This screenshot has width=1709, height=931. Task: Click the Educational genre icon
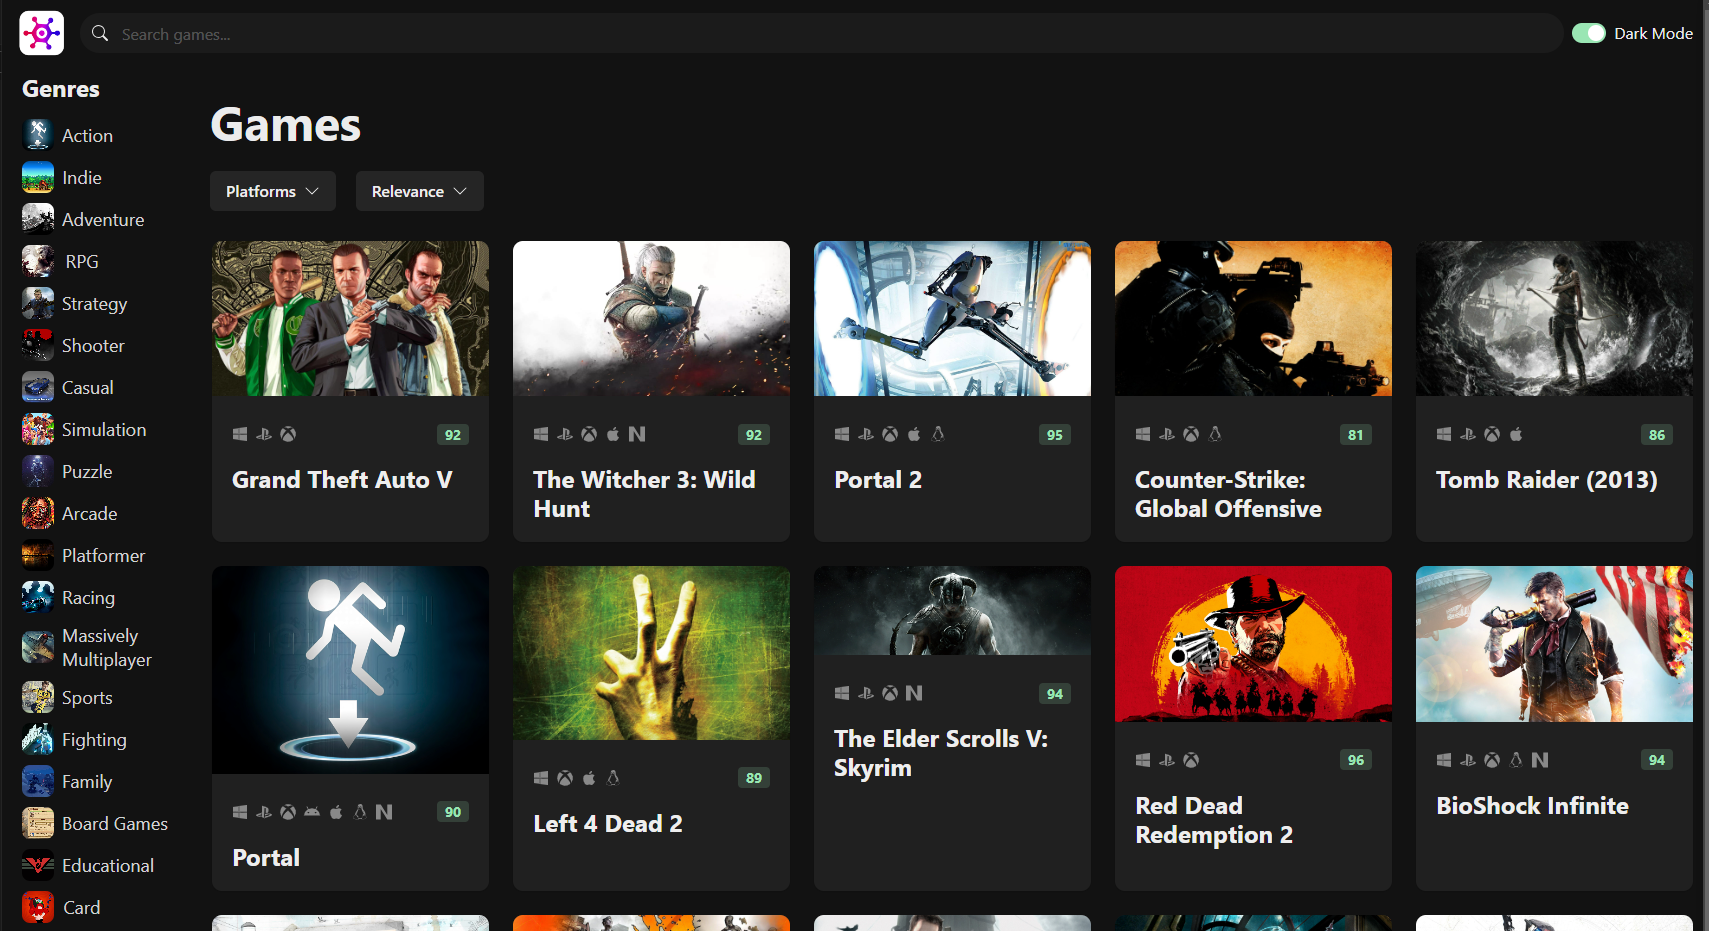click(x=38, y=865)
